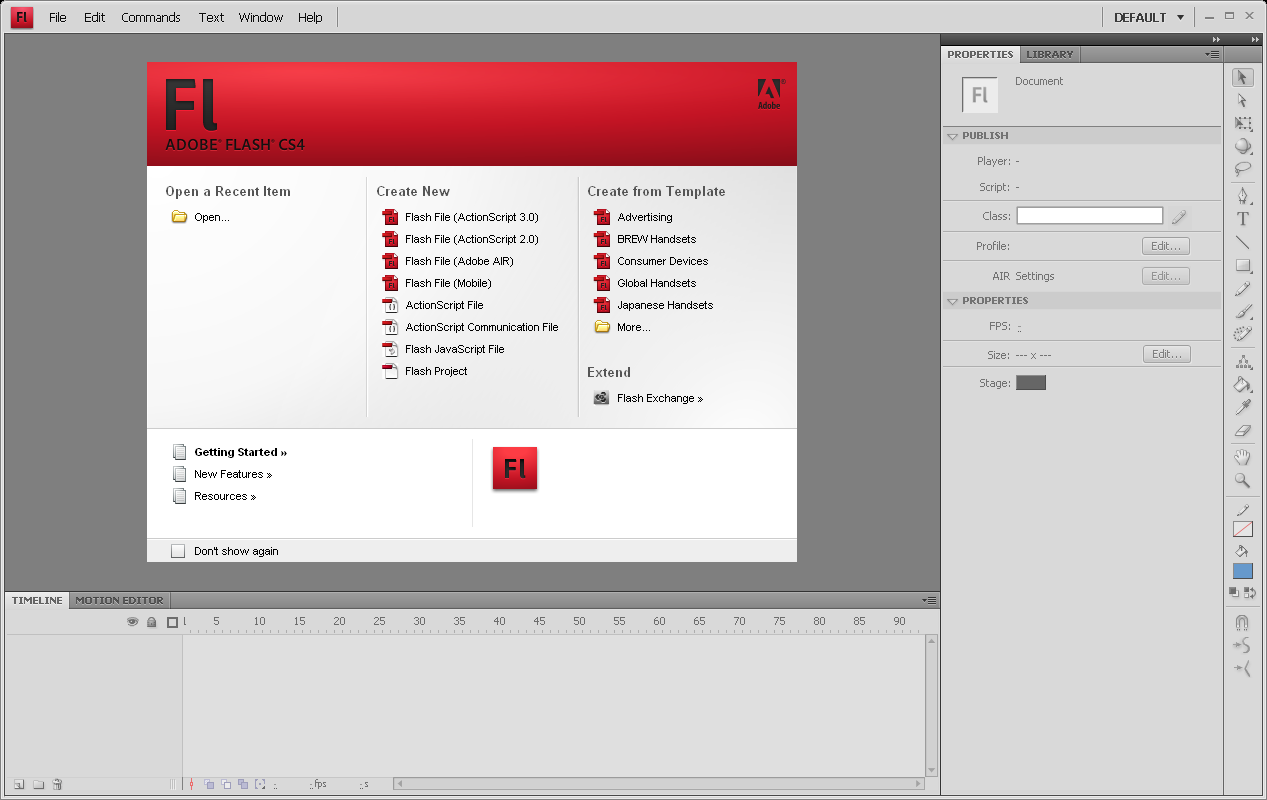Click the blue fill color swatch
Screen dimensions: 1267x800
click(1243, 571)
